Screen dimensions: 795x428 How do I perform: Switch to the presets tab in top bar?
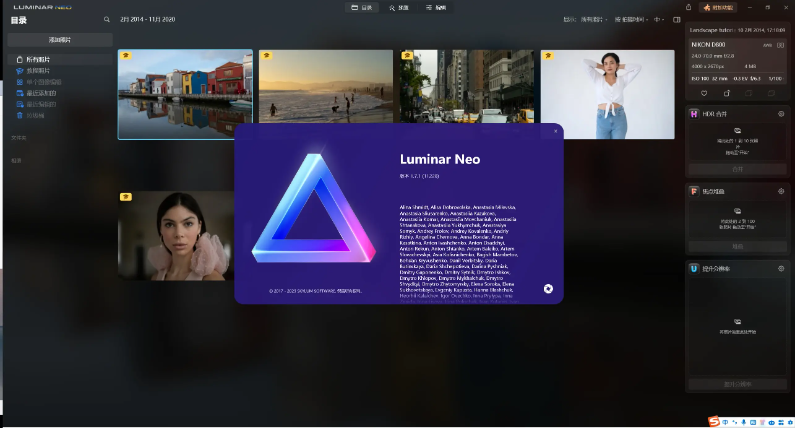coord(399,8)
